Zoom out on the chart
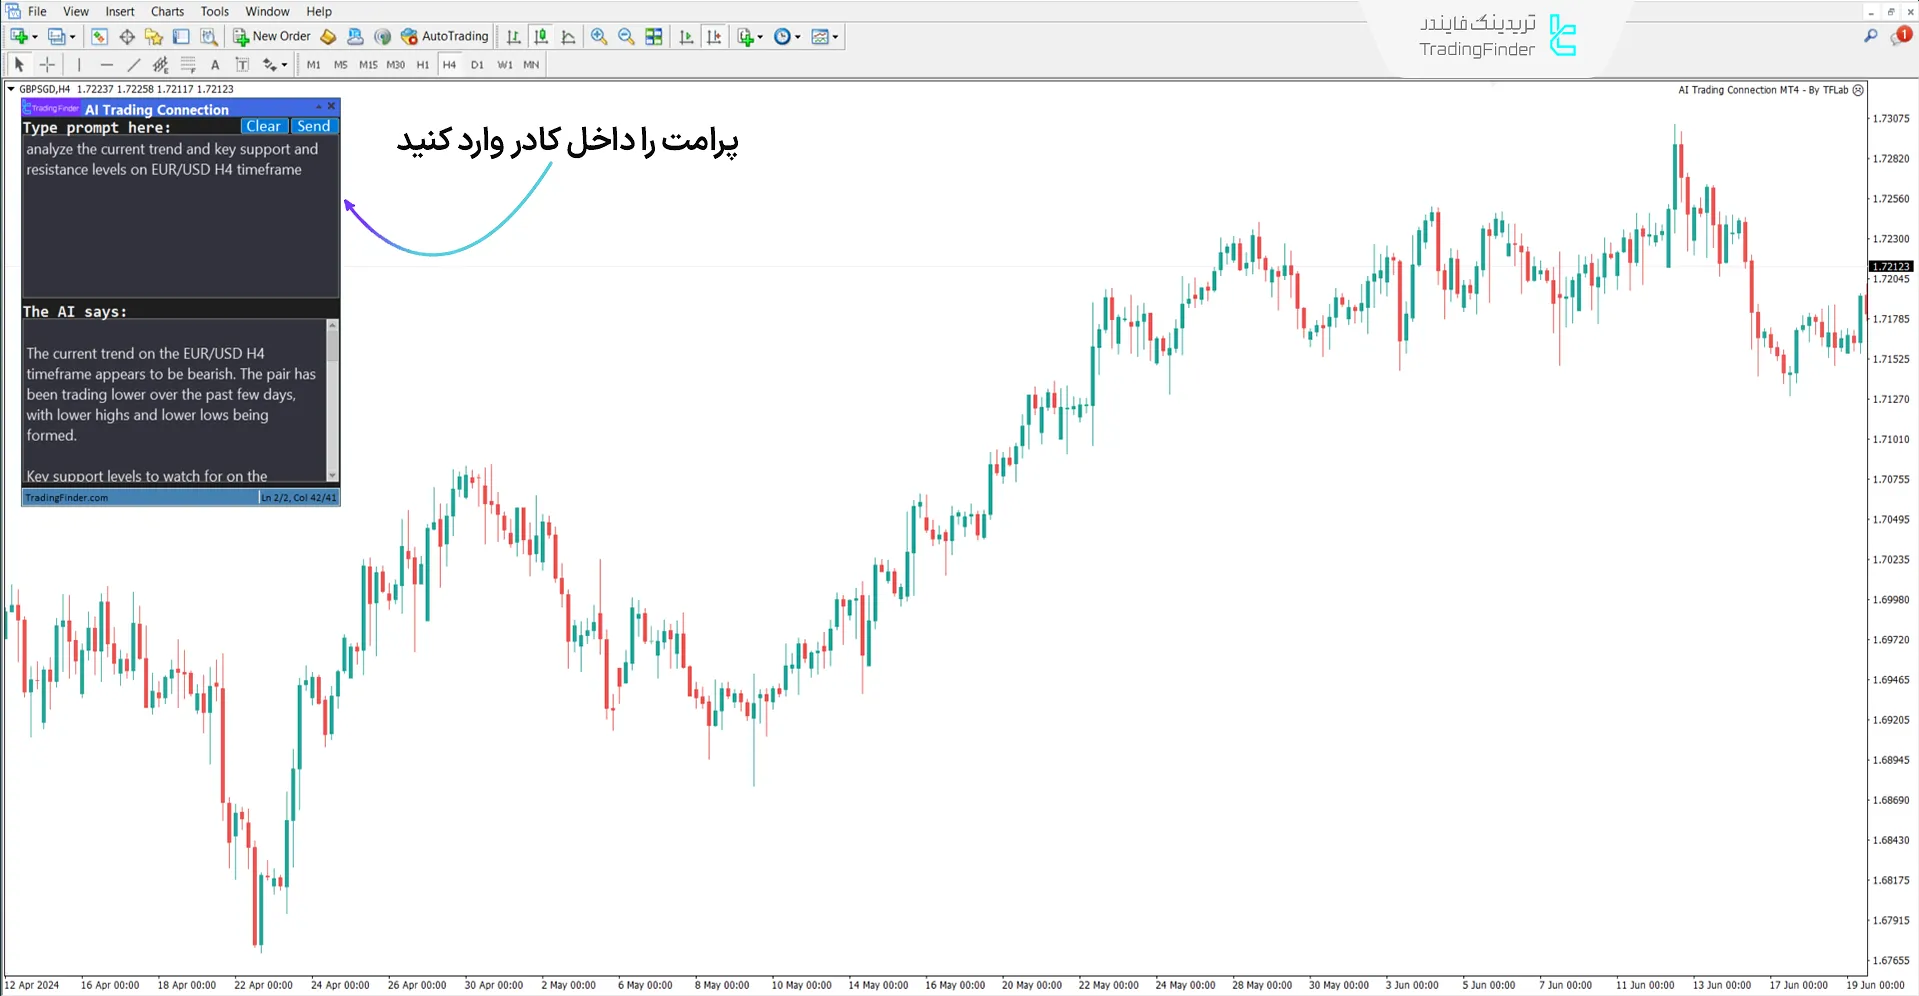Viewport: 1919px width, 996px height. [x=626, y=36]
